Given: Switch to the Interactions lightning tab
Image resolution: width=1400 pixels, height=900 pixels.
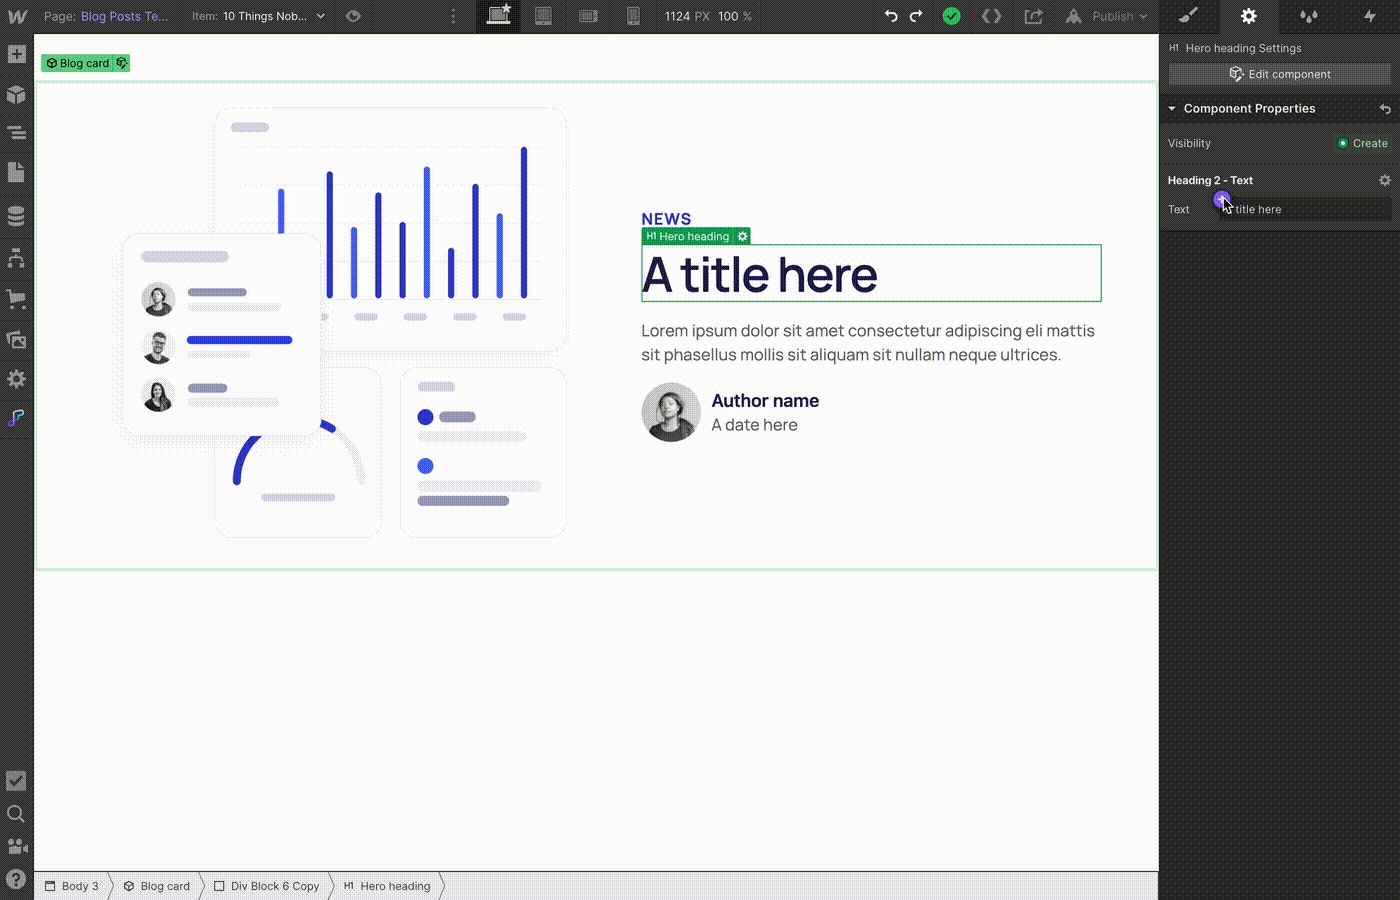Looking at the screenshot, I should pyautogui.click(x=1369, y=16).
